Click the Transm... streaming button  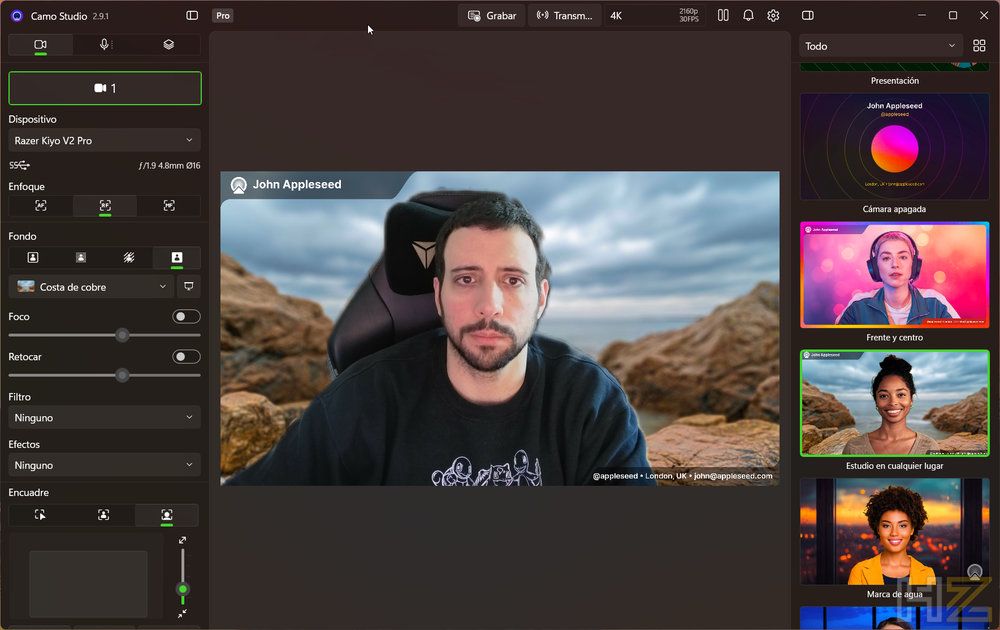[x=564, y=16]
